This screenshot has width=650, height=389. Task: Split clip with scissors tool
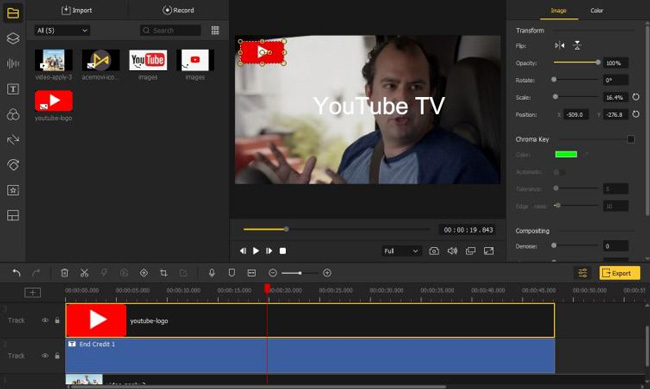(x=84, y=273)
